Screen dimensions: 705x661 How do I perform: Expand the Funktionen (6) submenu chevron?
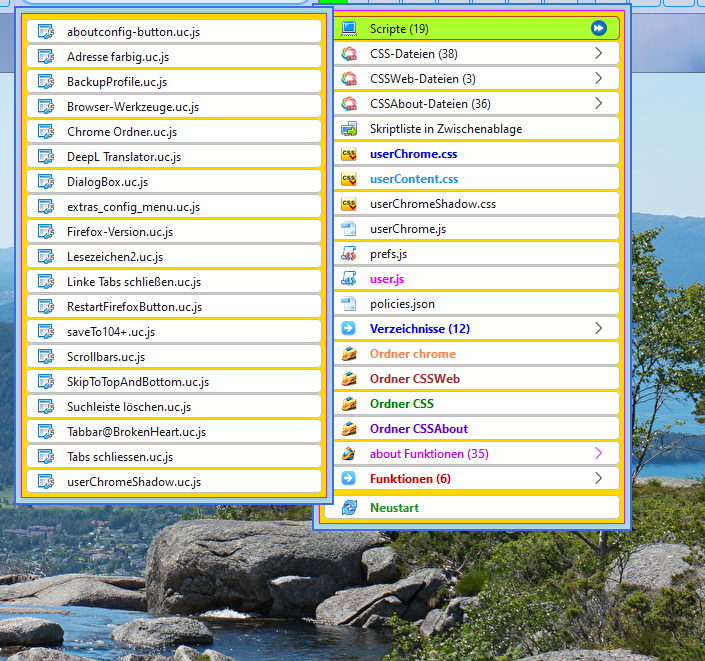(599, 479)
